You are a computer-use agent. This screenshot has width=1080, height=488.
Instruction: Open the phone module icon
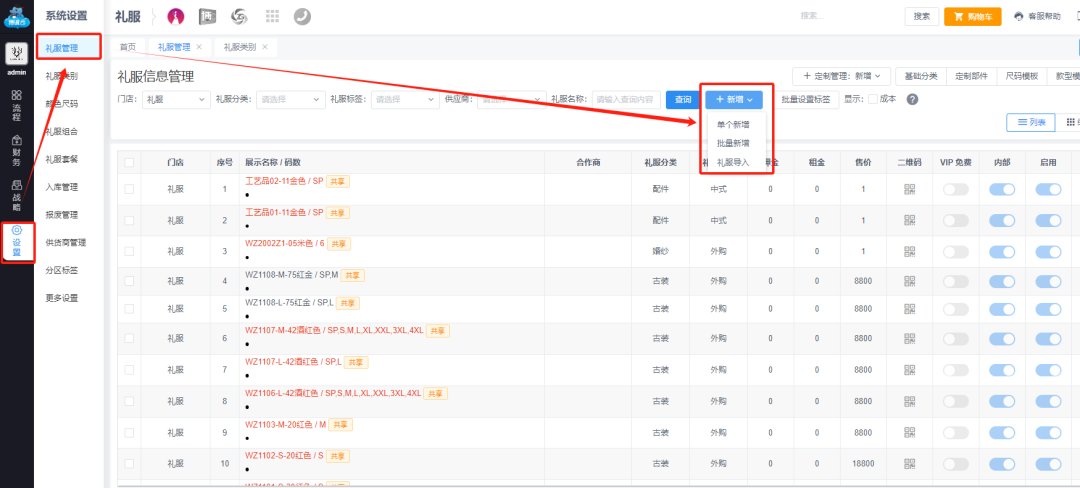click(x=302, y=17)
